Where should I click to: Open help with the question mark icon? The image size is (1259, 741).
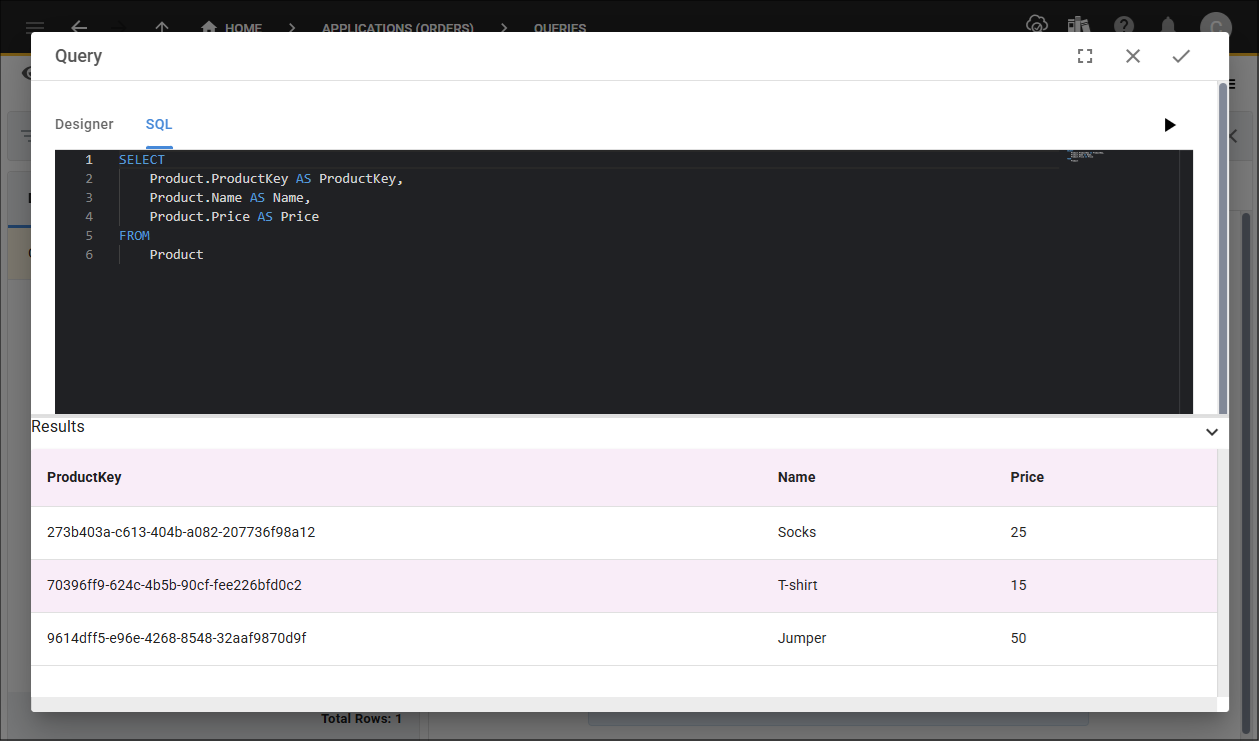coord(1123,26)
